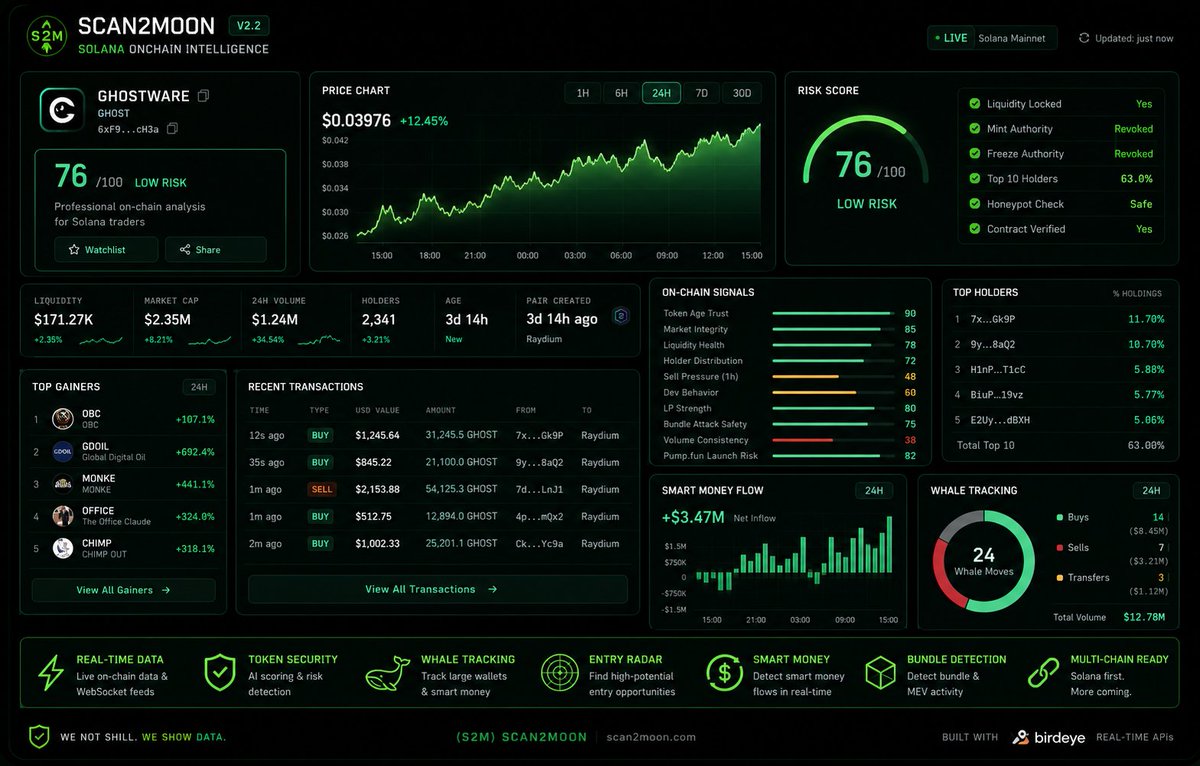Screen dimensions: 1200x766
Task: Share the Ghostware analysis
Action: pos(215,250)
